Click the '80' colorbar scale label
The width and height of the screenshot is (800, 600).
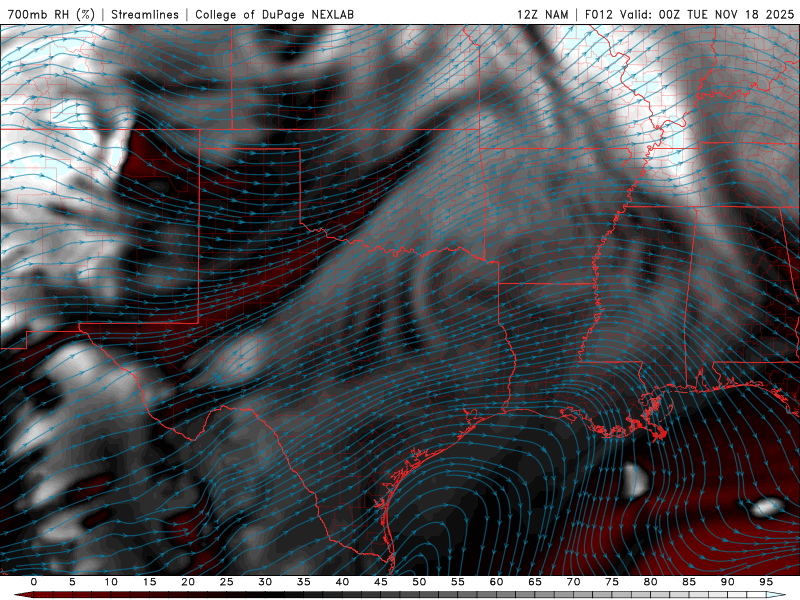tap(651, 582)
